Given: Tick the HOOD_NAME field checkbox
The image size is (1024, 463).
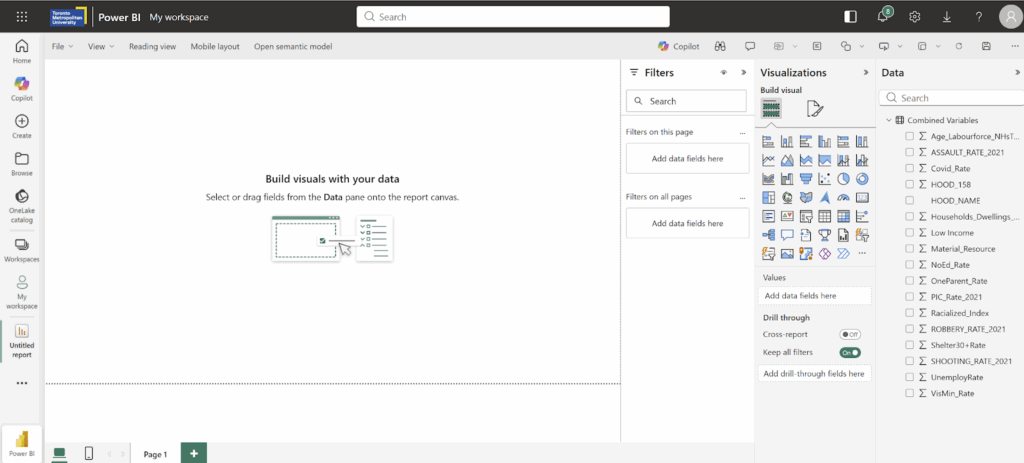Looking at the screenshot, I should 909,200.
